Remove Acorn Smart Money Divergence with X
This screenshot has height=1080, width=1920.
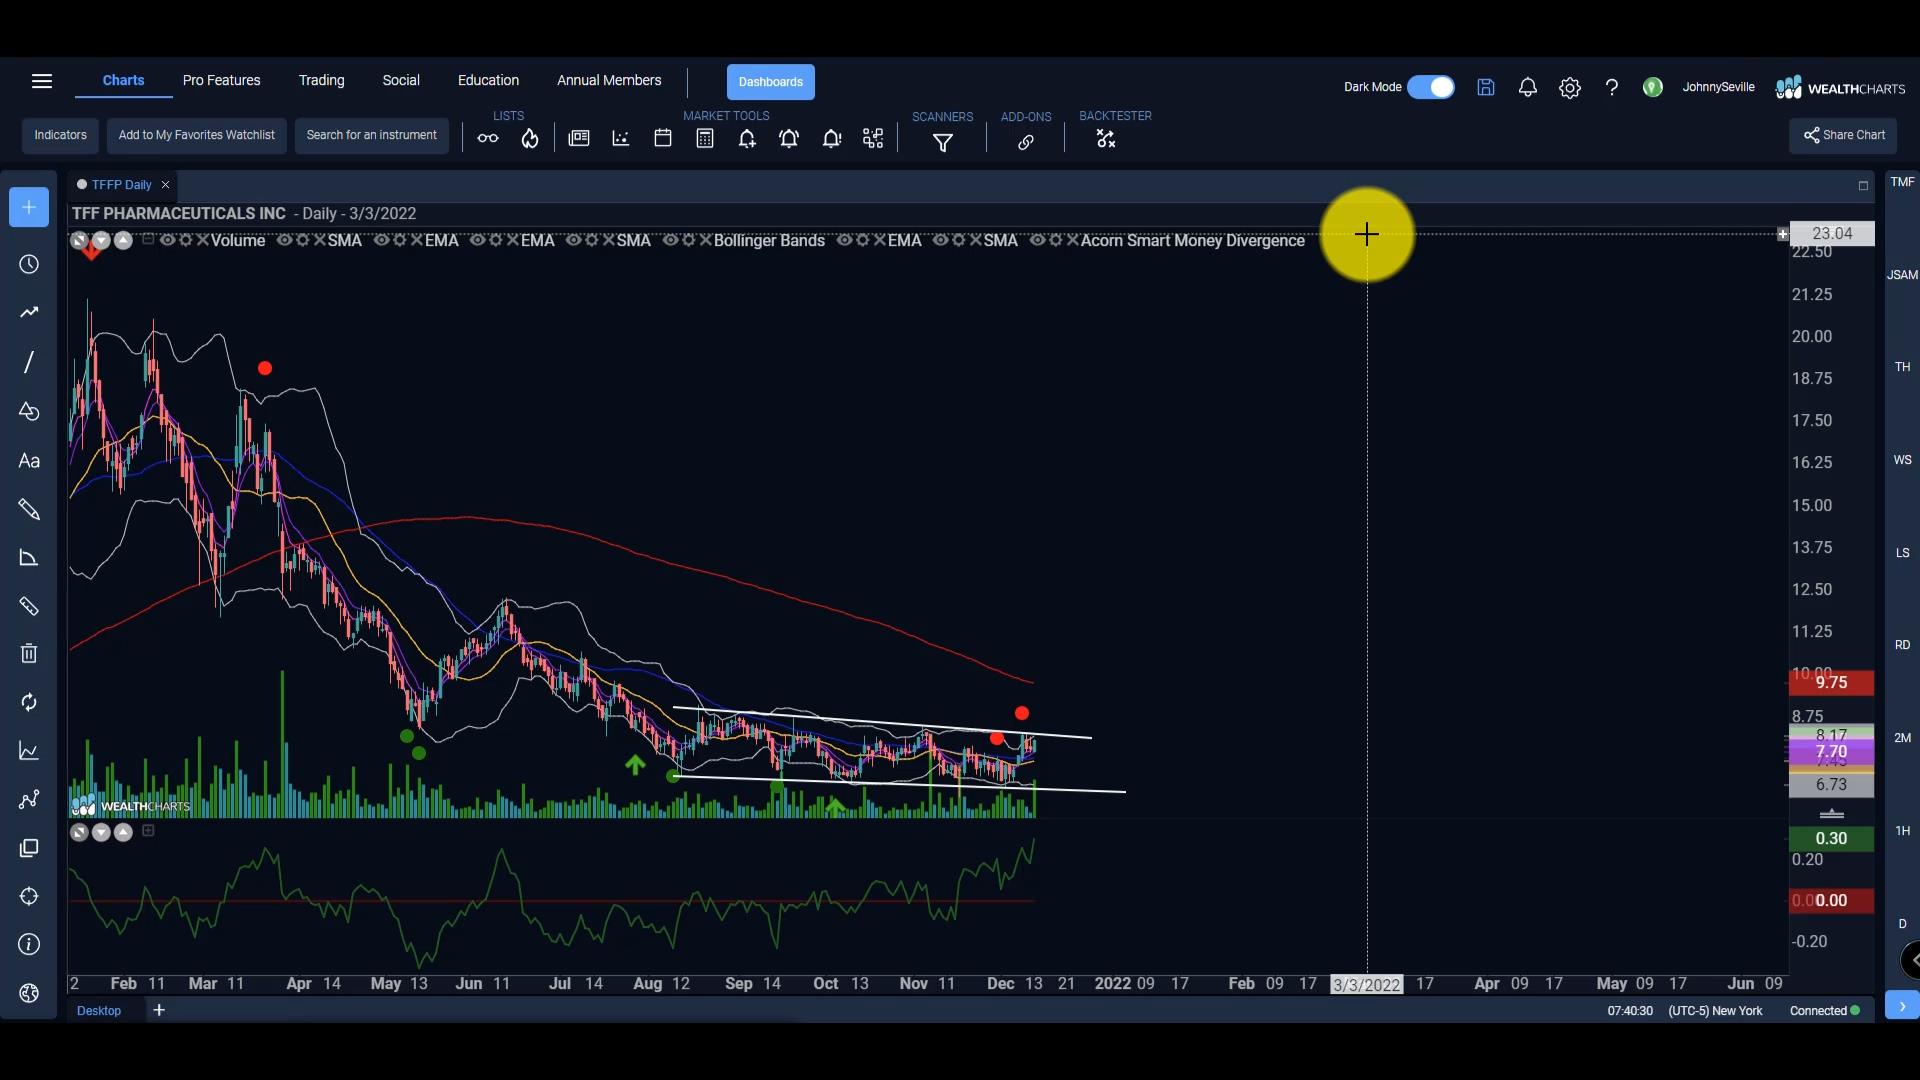pos(1073,240)
